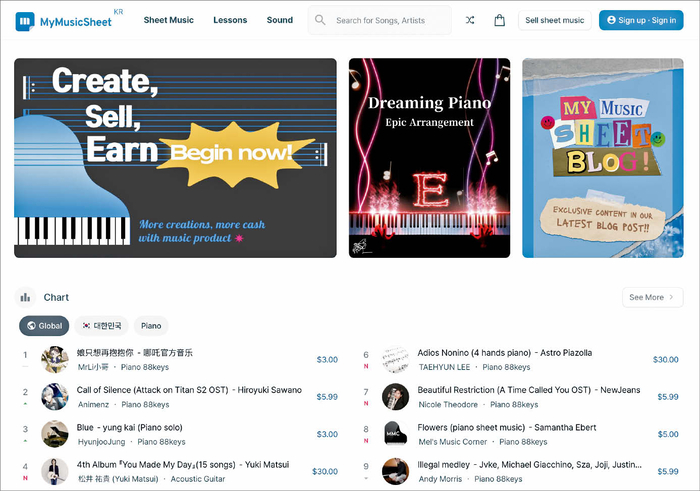
Task: Click Yuki Matsui artist avatar
Action: [54, 471]
